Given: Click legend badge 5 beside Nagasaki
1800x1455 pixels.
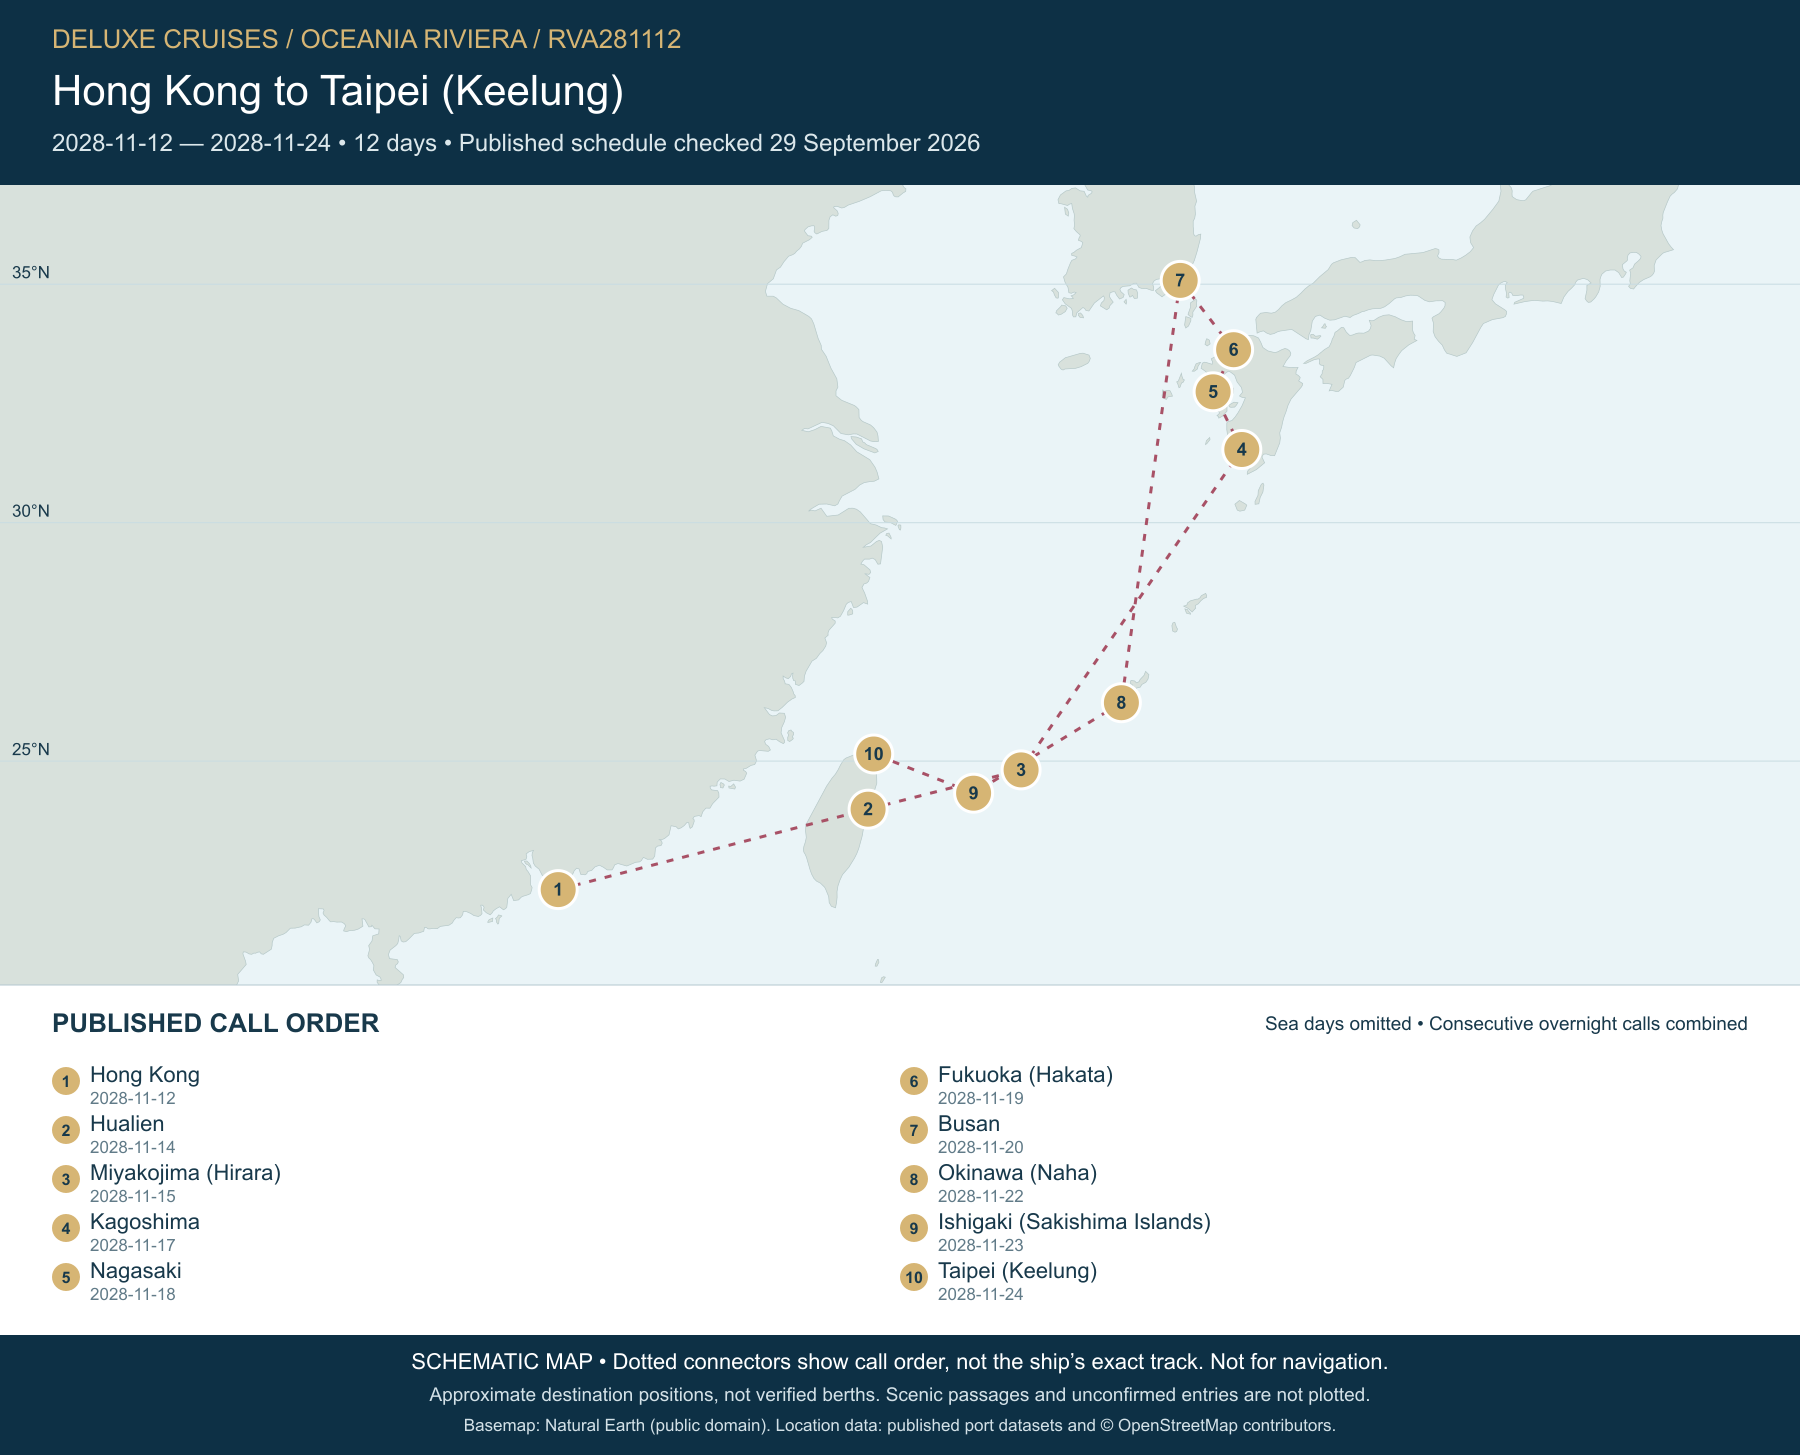Looking at the screenshot, I should (x=66, y=1277).
